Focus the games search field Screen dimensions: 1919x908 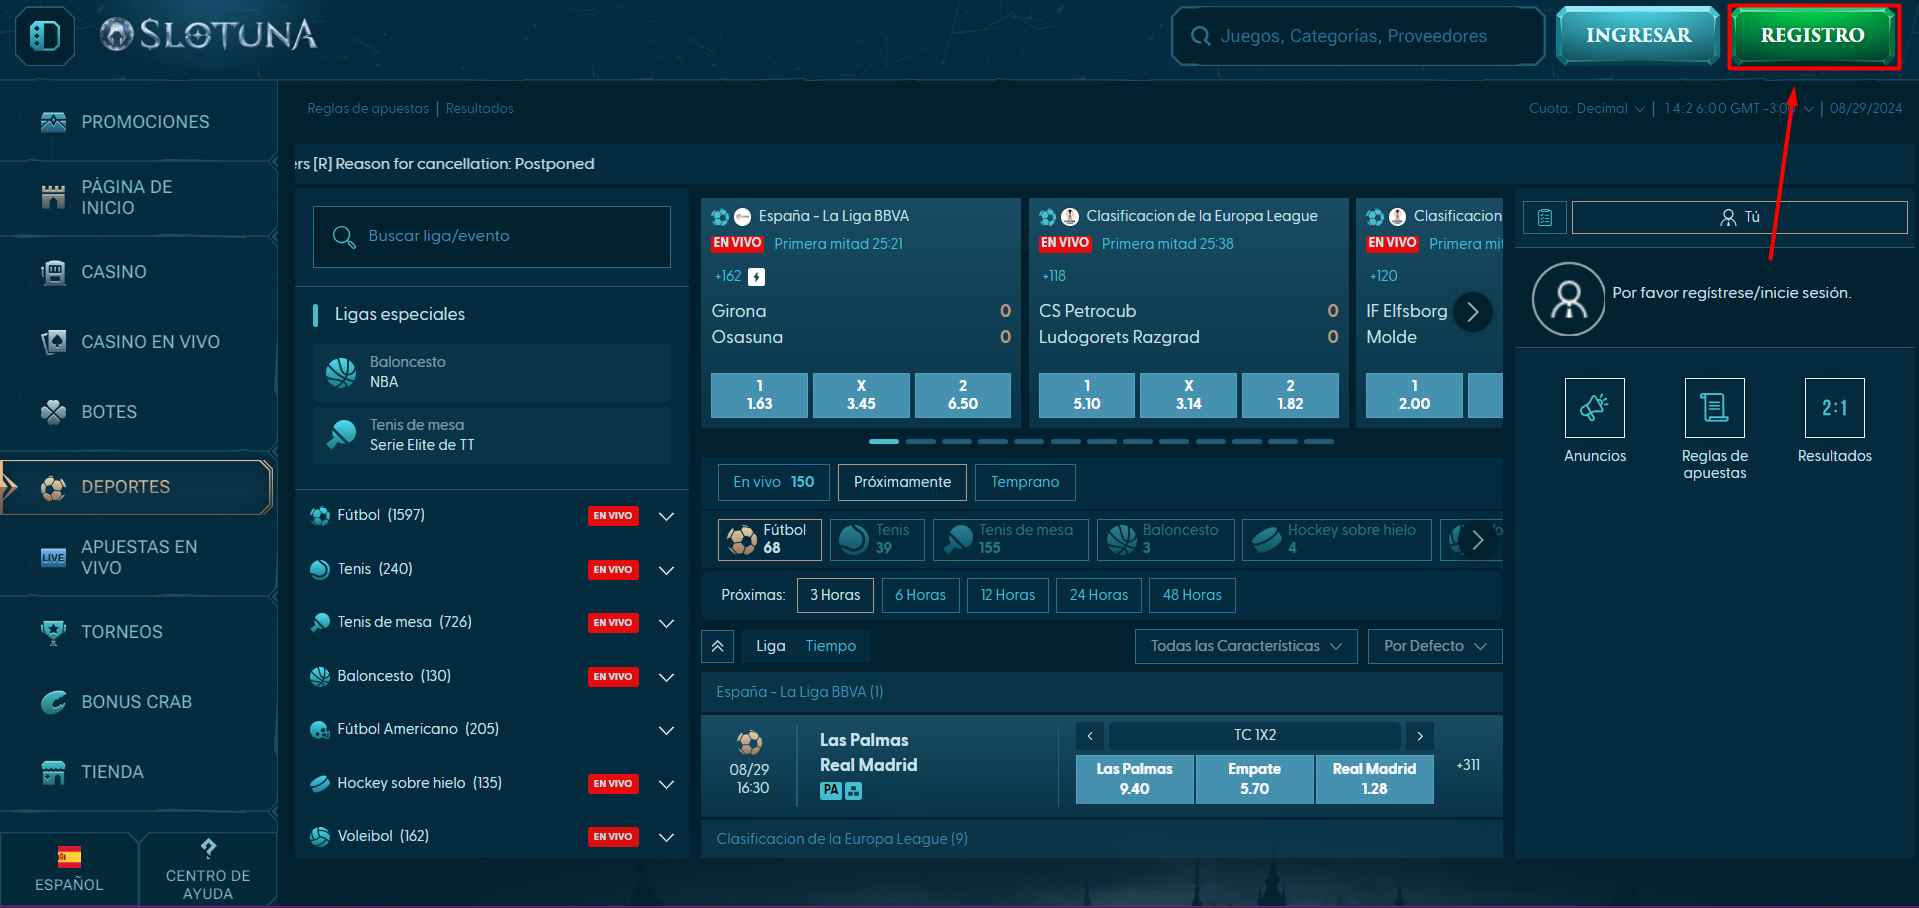tap(1358, 36)
